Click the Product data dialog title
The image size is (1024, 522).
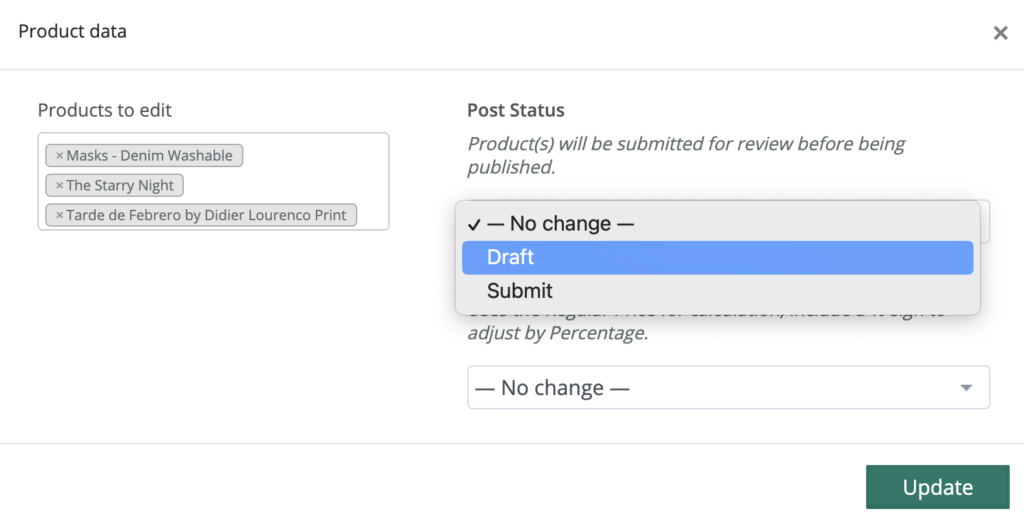[x=72, y=32]
